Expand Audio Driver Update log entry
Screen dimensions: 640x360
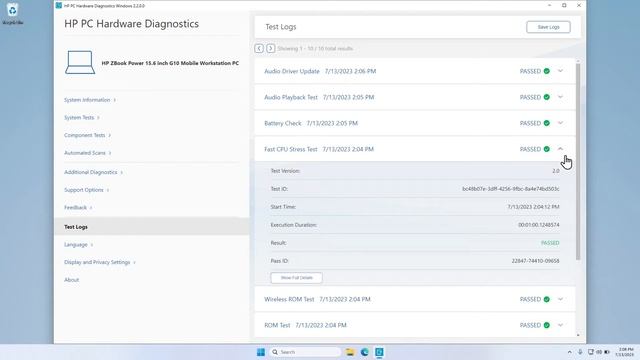[x=560, y=71]
